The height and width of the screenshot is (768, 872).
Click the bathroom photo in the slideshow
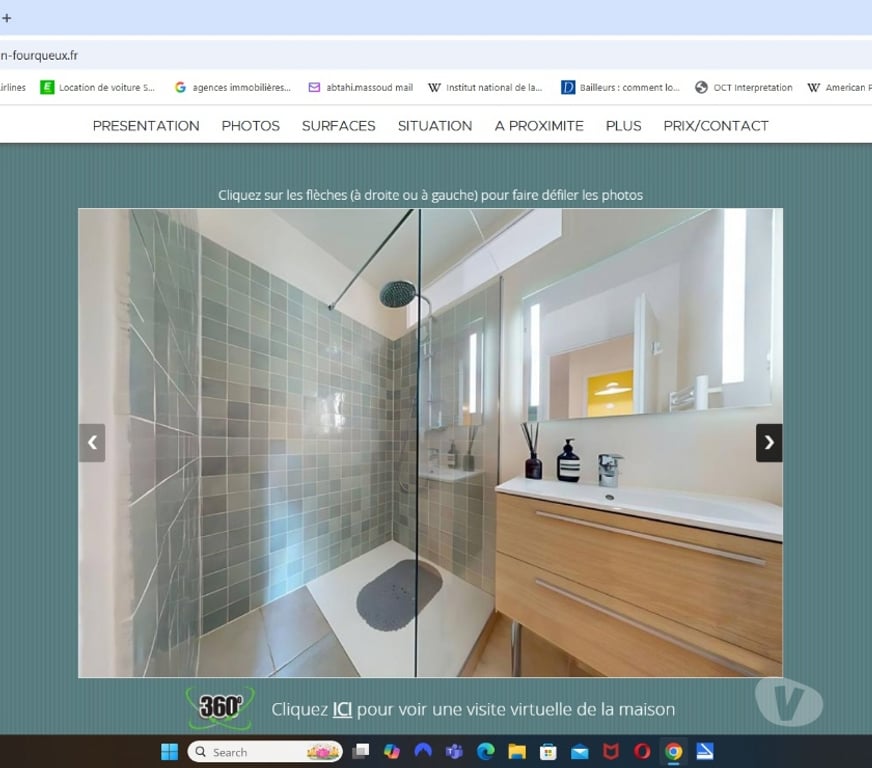[x=430, y=442]
